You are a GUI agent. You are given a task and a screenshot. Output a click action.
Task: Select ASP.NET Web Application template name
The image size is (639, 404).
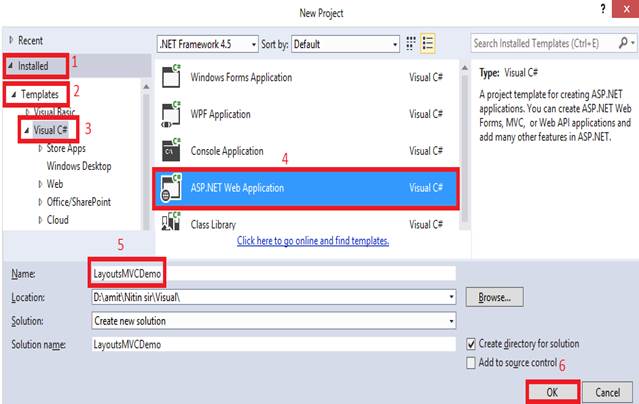(x=237, y=188)
